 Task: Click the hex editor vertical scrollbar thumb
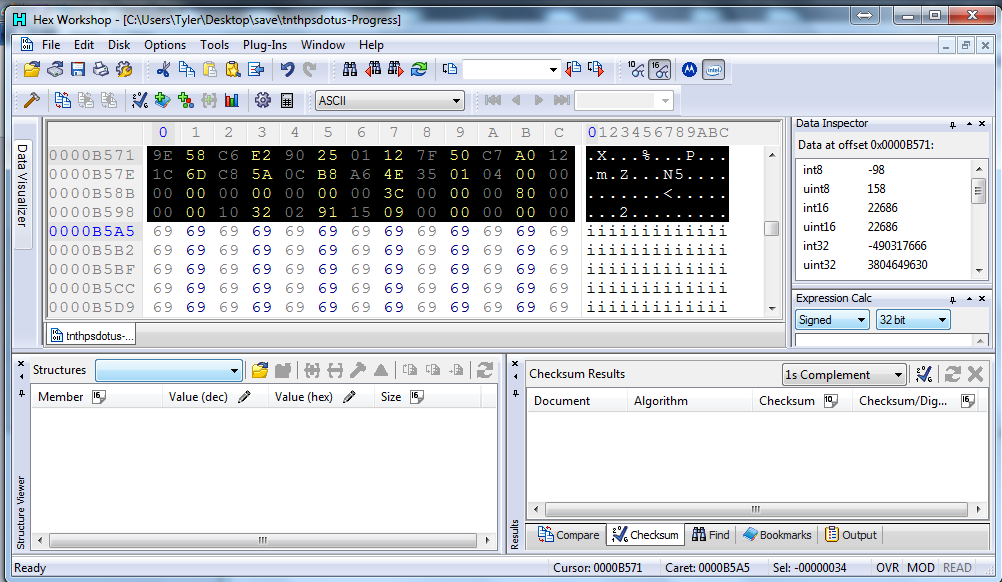coord(771,228)
